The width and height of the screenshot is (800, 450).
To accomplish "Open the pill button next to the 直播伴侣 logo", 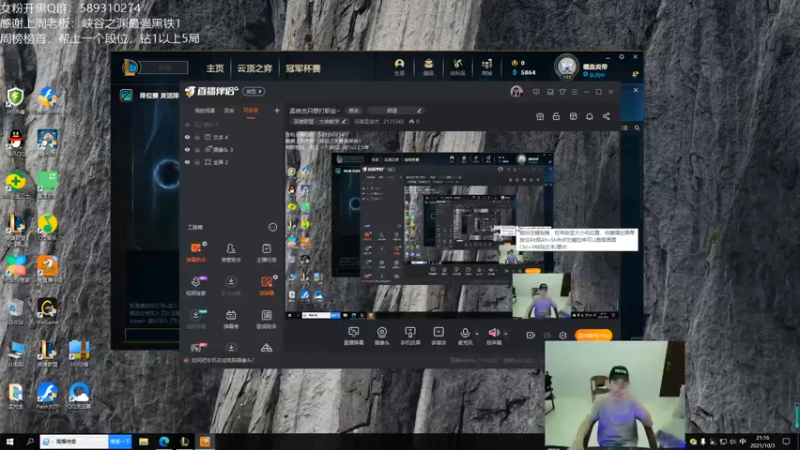I will click(x=254, y=91).
